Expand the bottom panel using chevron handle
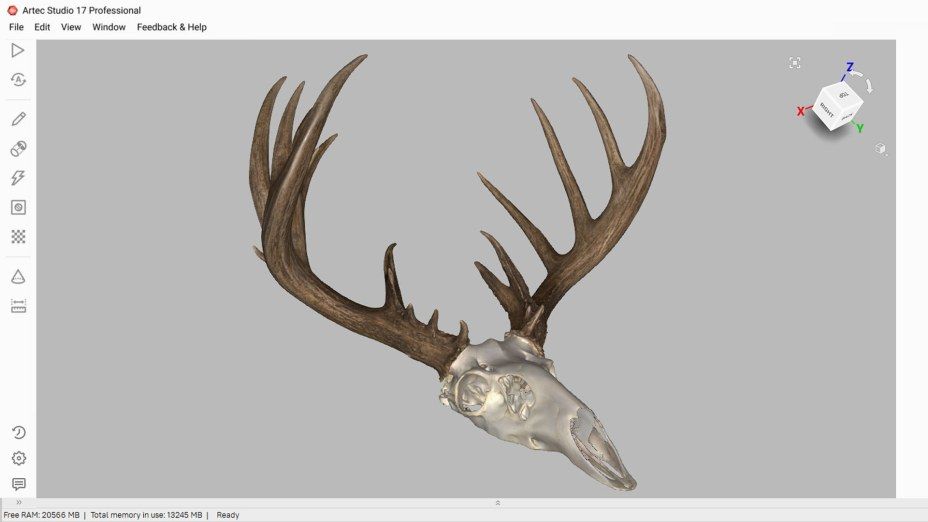Viewport: 928px width, 522px height. (497, 502)
